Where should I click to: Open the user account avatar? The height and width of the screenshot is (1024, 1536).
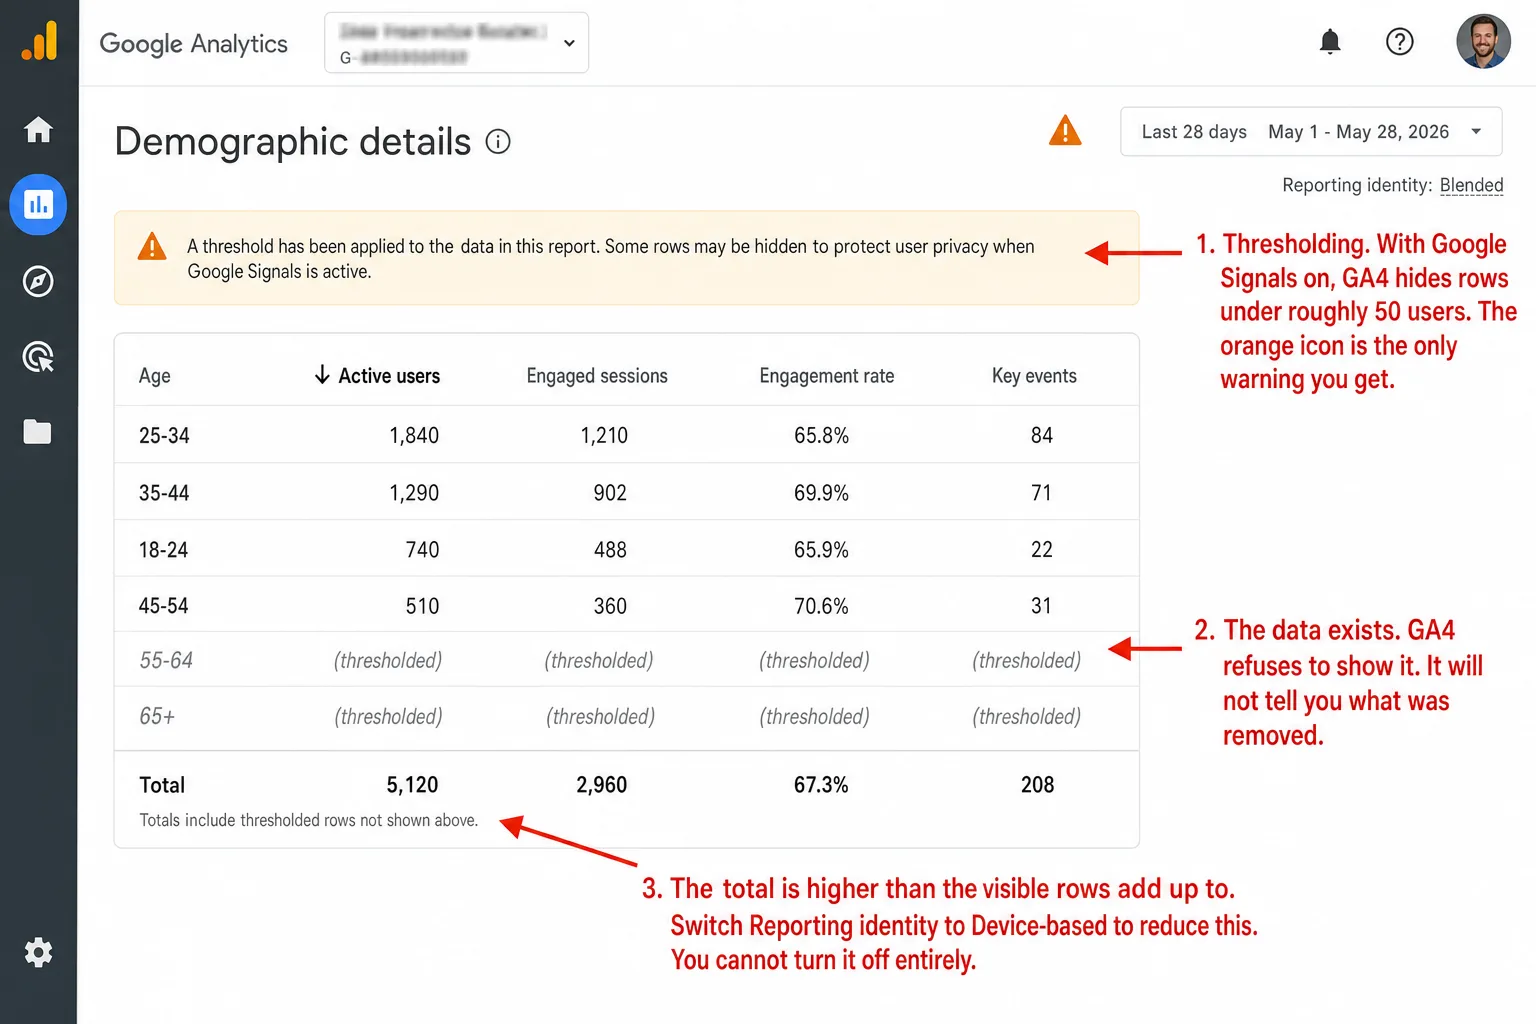1483,41
